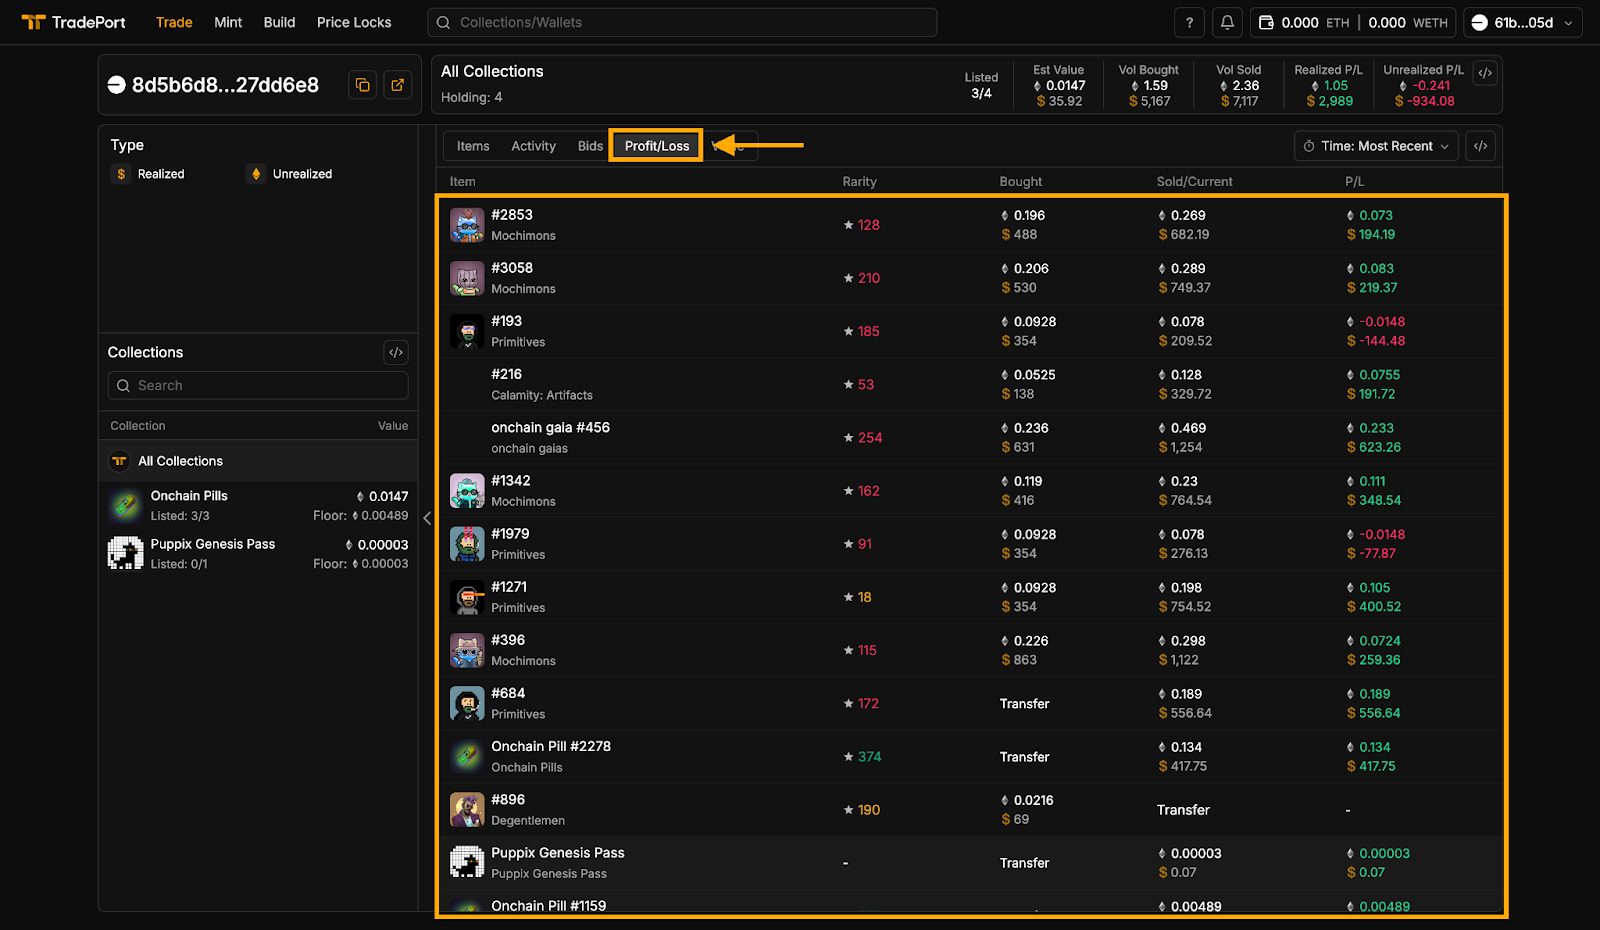
Task: Click the Mochimons label under #2853
Action: tap(523, 236)
